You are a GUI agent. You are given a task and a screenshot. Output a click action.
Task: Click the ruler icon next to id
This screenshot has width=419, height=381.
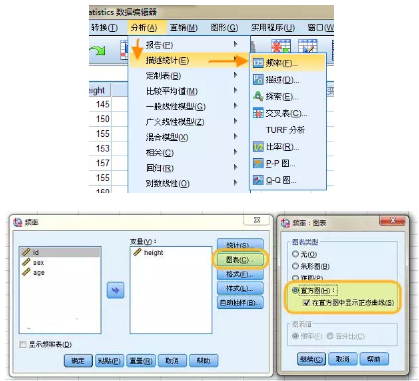26,252
